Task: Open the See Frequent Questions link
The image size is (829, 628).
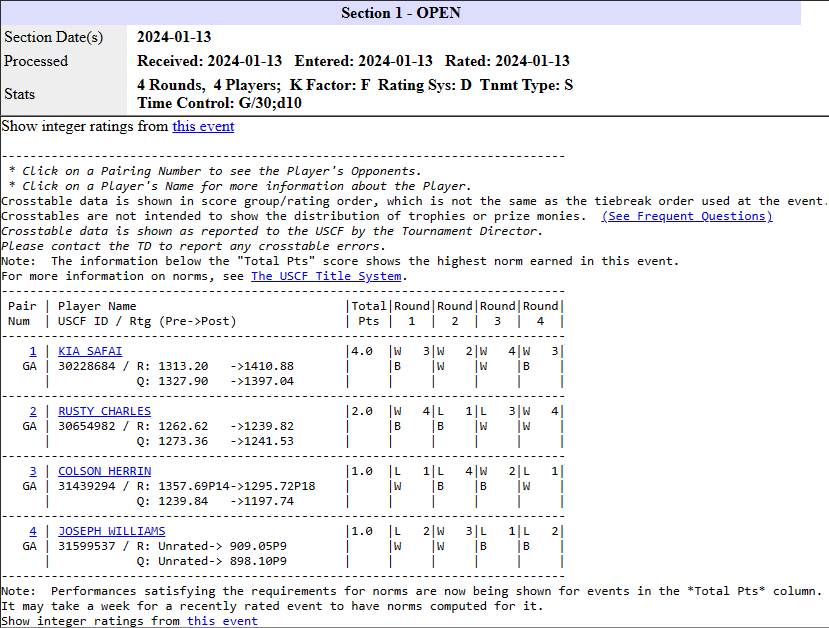Action: click(x=686, y=216)
